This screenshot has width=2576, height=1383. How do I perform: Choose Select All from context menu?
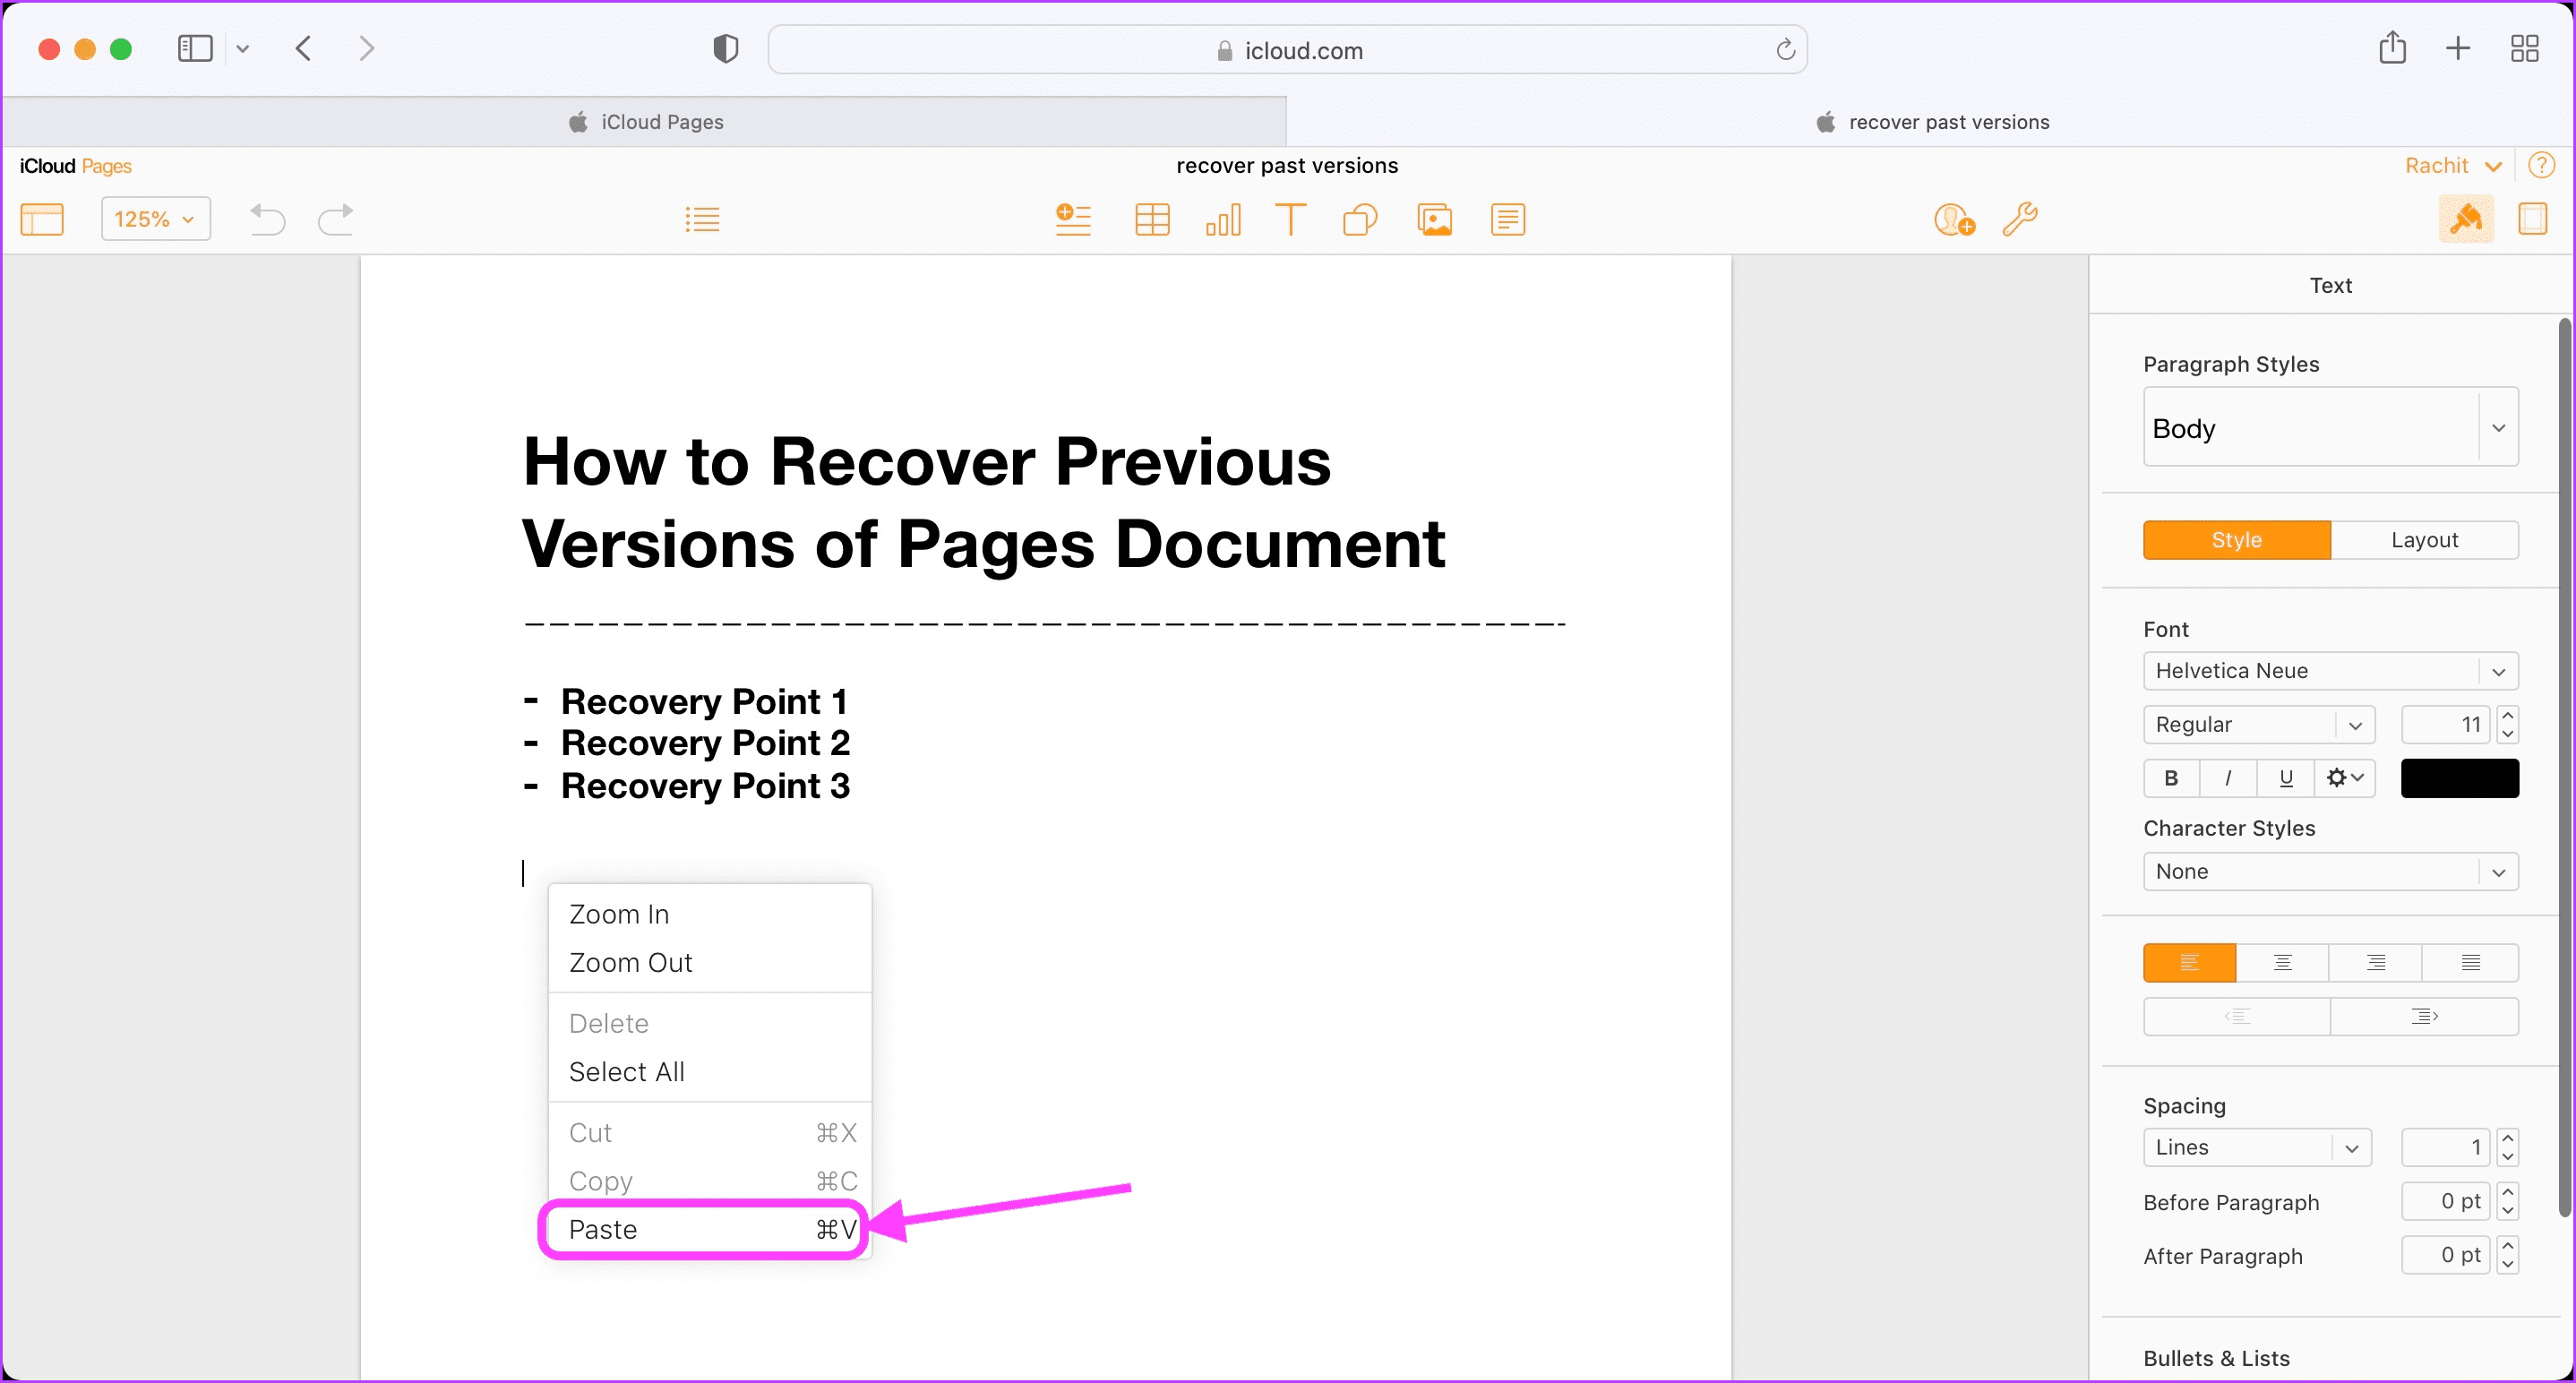point(709,1071)
